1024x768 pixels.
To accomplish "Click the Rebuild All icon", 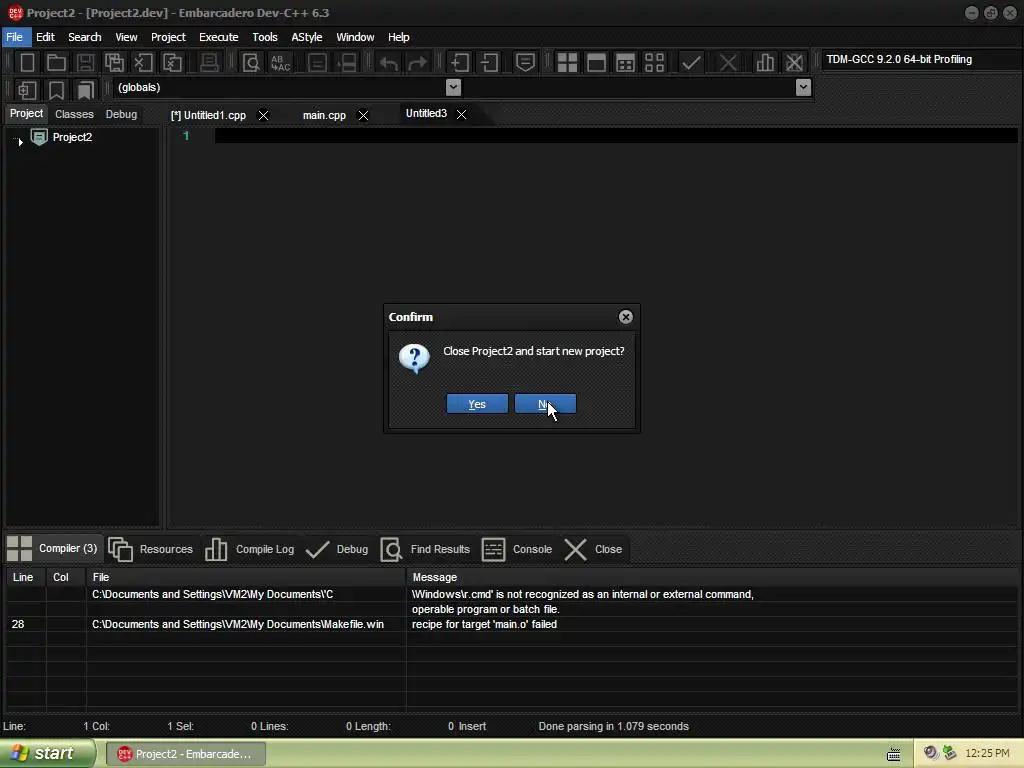I will [654, 63].
